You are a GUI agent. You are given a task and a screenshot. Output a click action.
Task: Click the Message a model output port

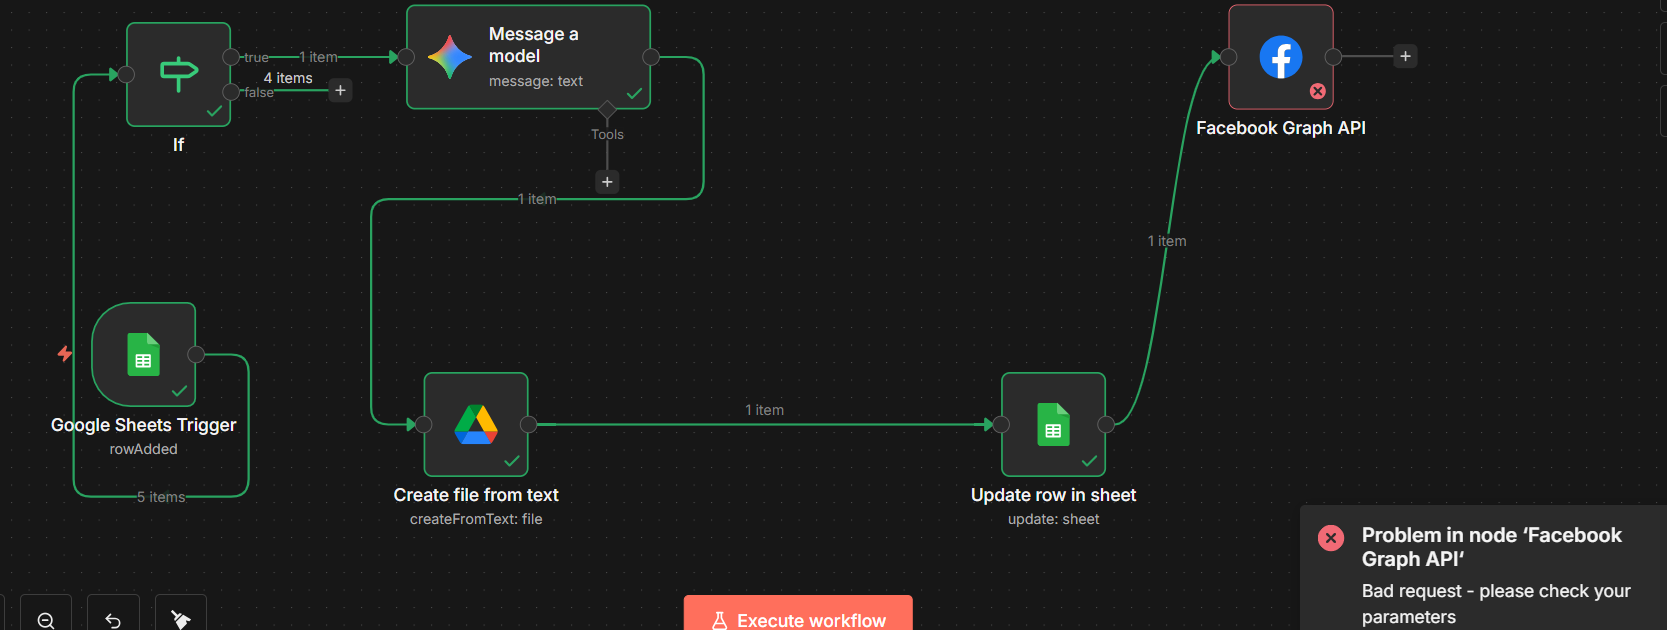(x=651, y=57)
